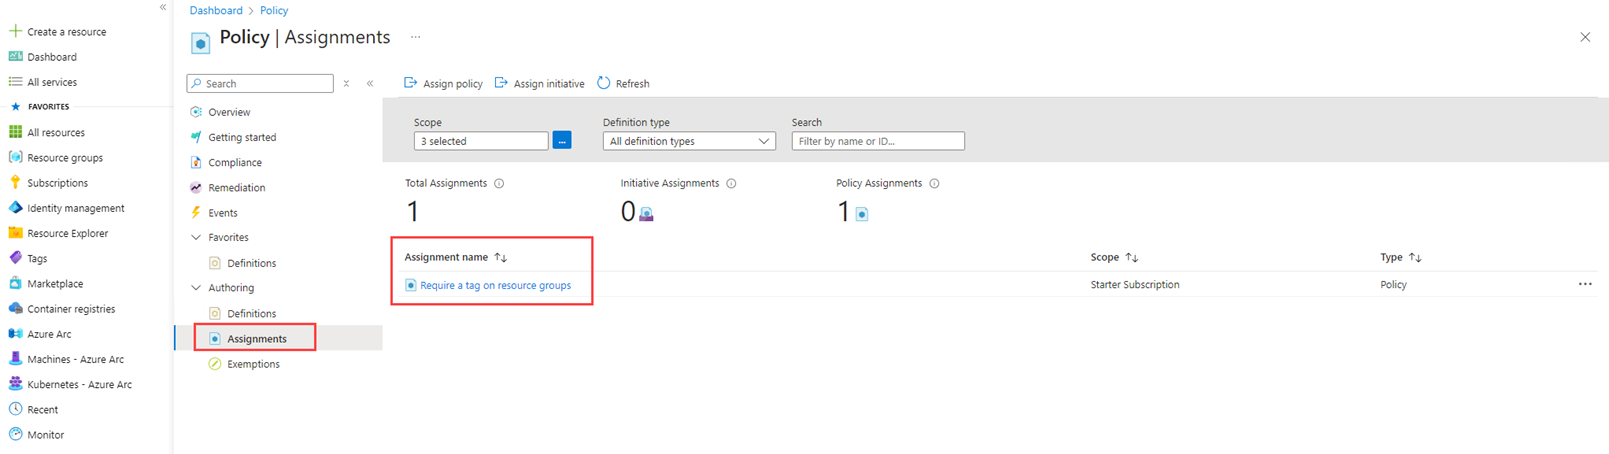Click the Identity management icon

coord(15,208)
